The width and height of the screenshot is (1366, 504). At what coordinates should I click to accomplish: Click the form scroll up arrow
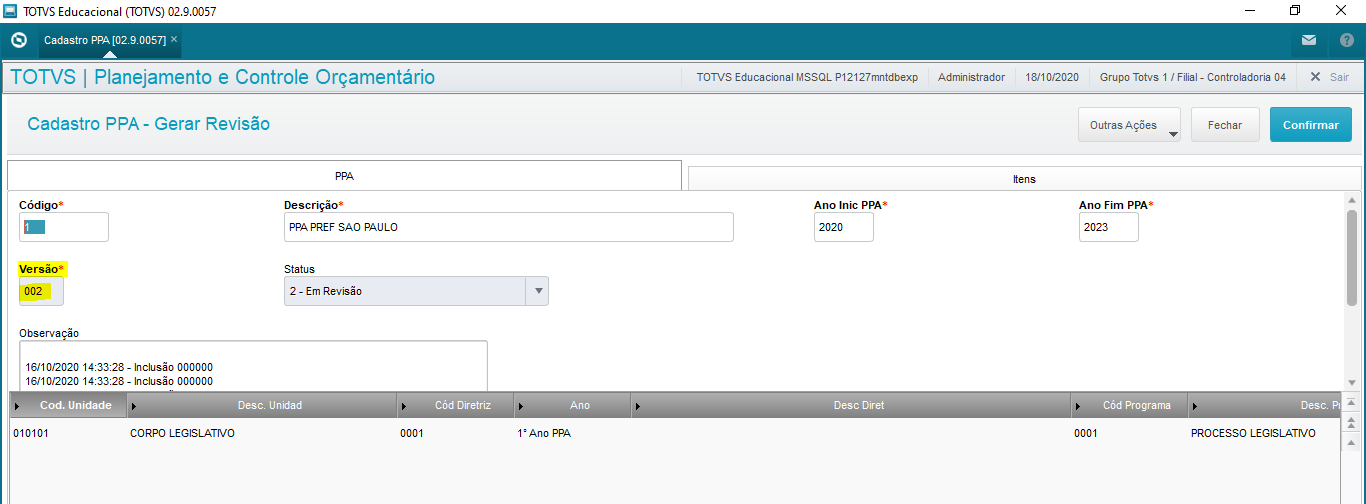[1352, 199]
